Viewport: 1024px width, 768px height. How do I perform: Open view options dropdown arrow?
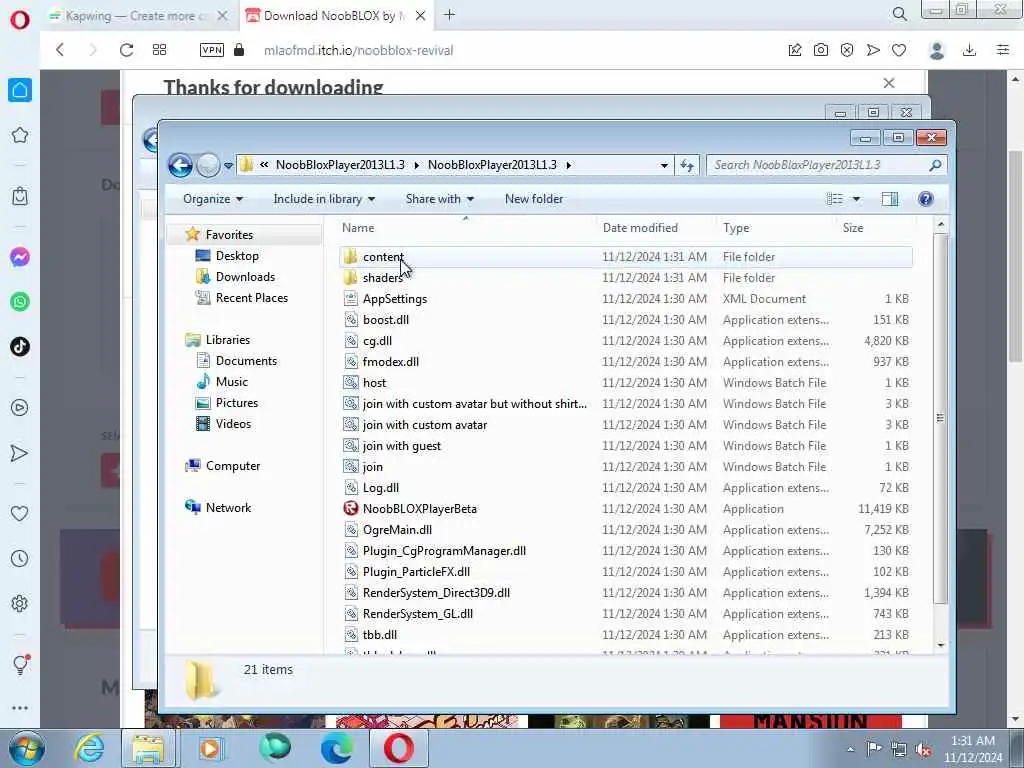click(x=856, y=199)
